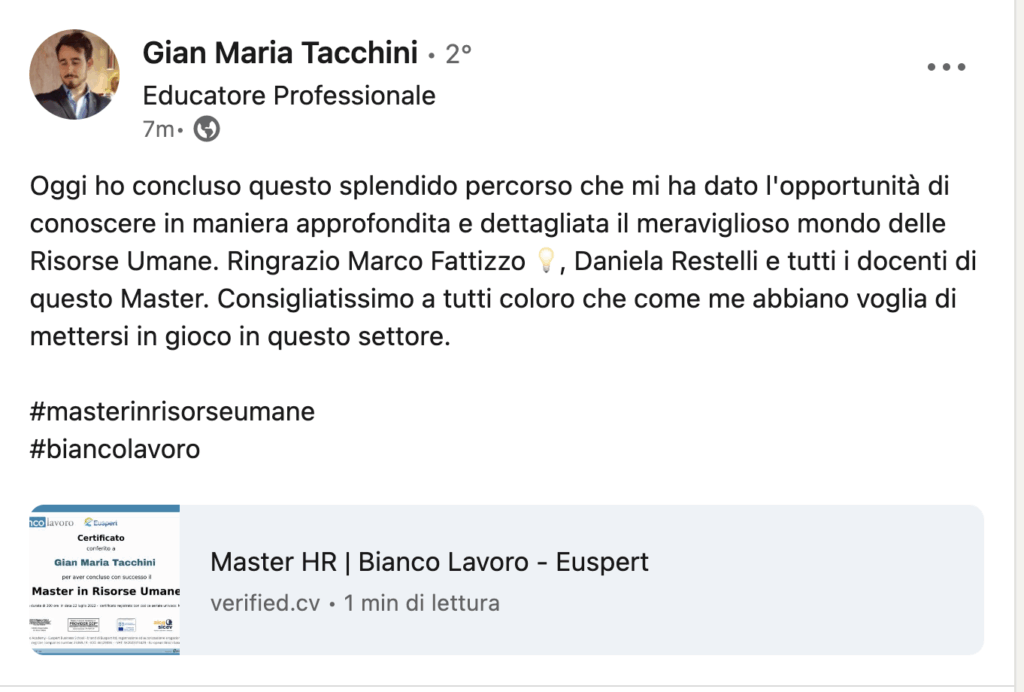Click the 2° connection degree badge
The width and height of the screenshot is (1024, 692).
[459, 54]
